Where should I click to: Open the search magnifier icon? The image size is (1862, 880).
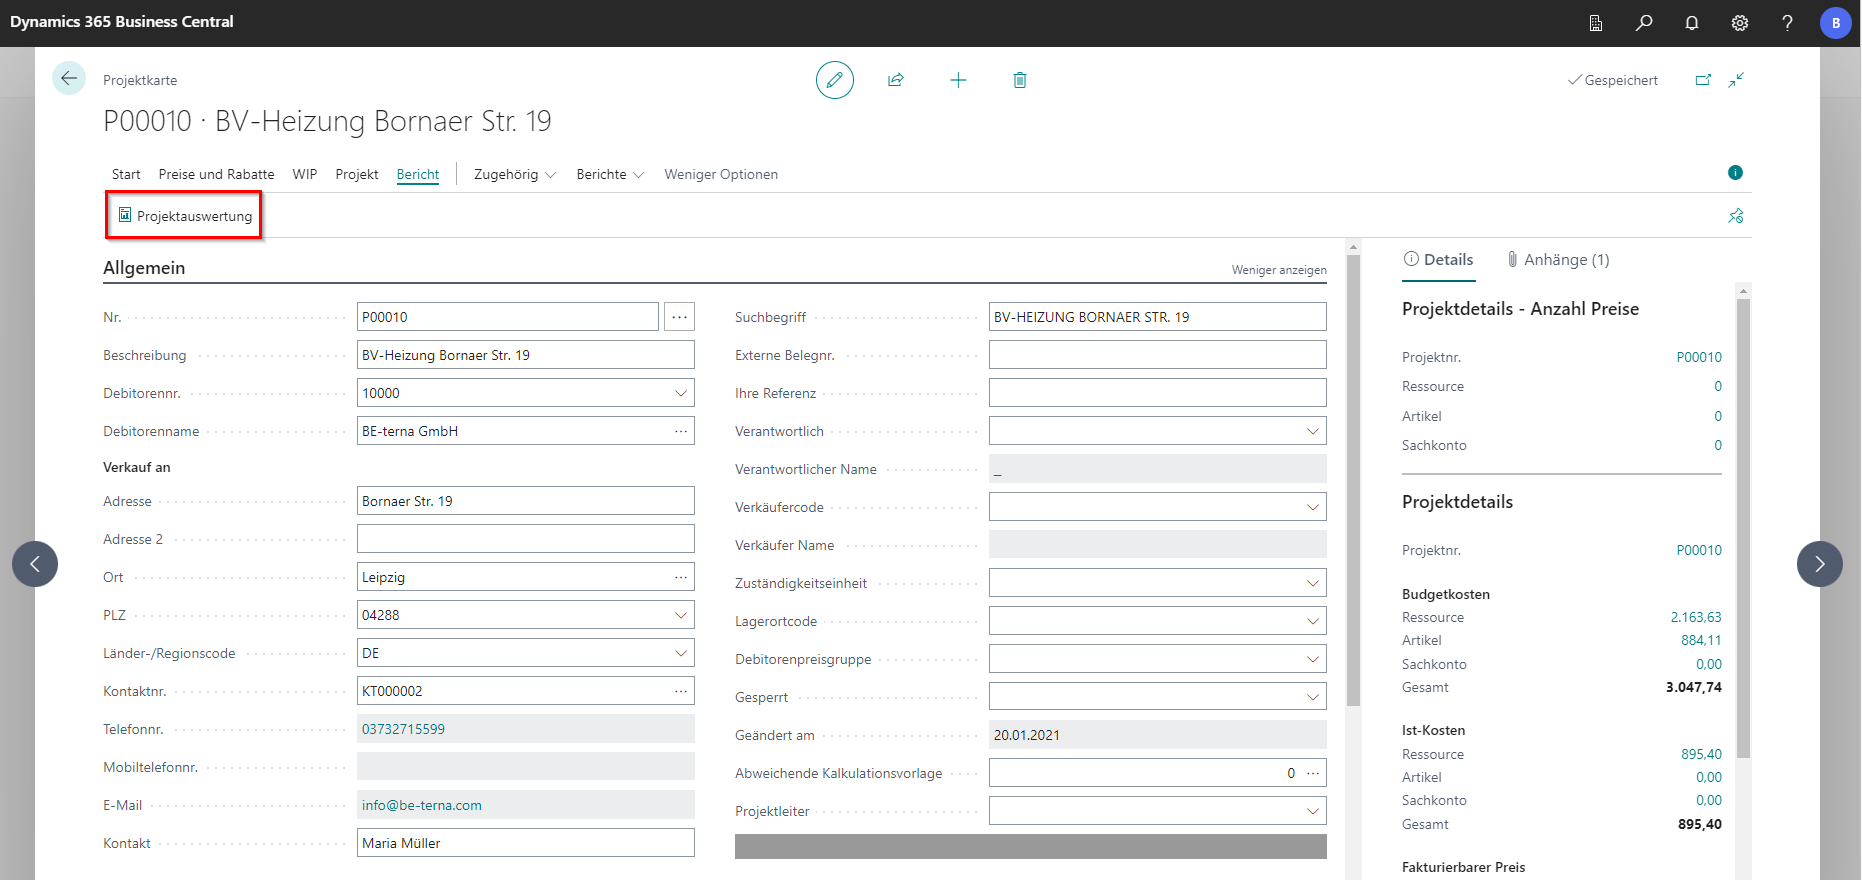pyautogui.click(x=1644, y=23)
